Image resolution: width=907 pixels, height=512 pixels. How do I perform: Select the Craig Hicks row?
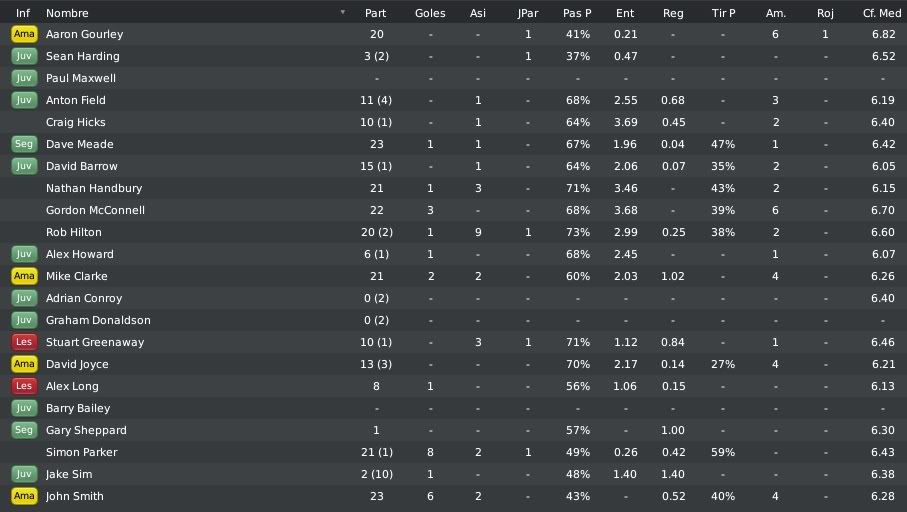tap(454, 122)
